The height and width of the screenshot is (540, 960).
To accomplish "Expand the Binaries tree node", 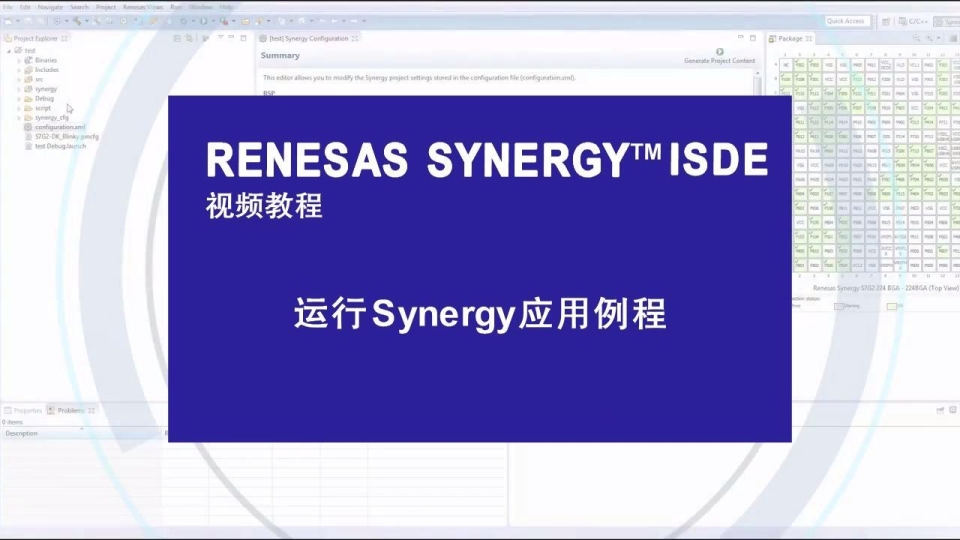I will point(19,61).
